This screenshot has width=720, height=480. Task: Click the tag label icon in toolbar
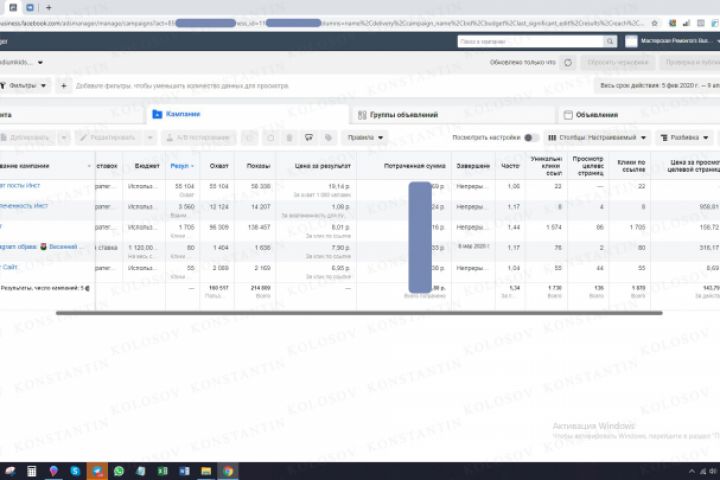pyautogui.click(x=328, y=137)
